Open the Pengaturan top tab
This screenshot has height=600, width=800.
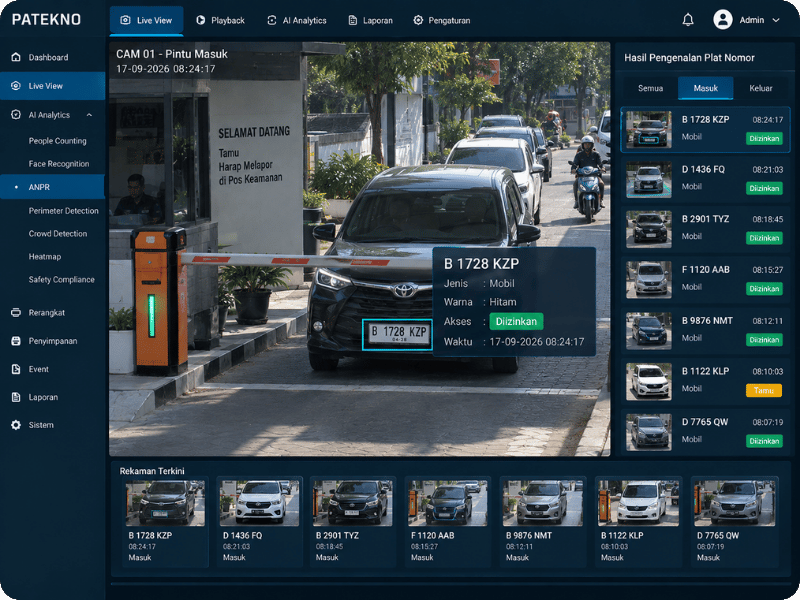pyautogui.click(x=442, y=20)
